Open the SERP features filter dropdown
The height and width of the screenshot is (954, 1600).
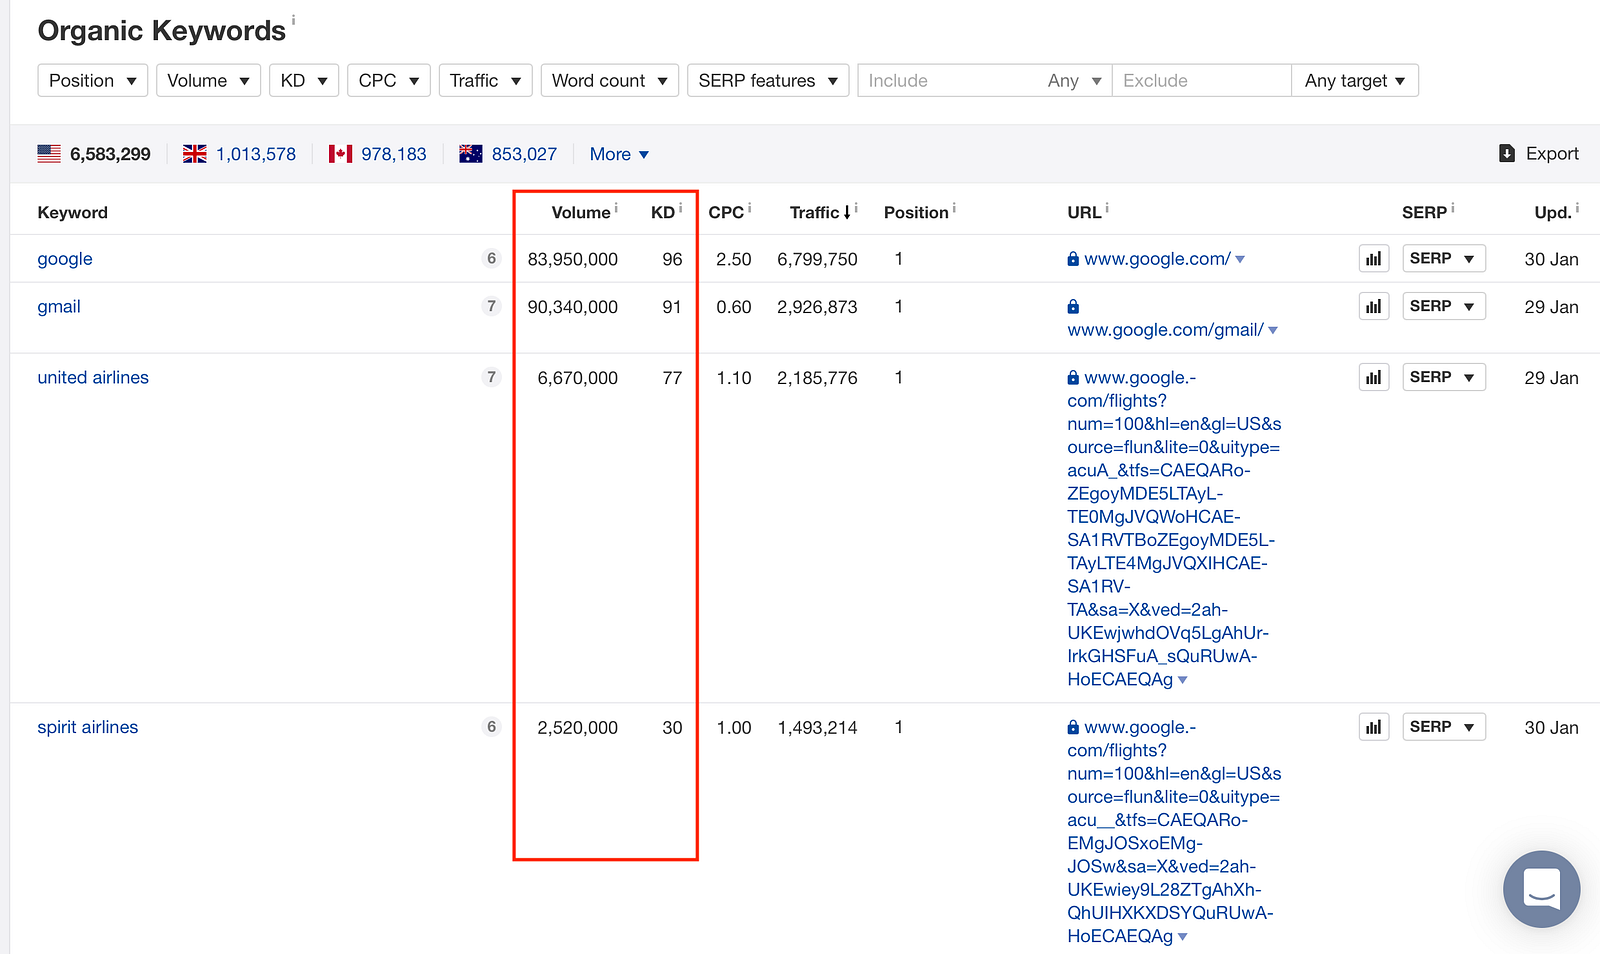pyautogui.click(x=768, y=80)
